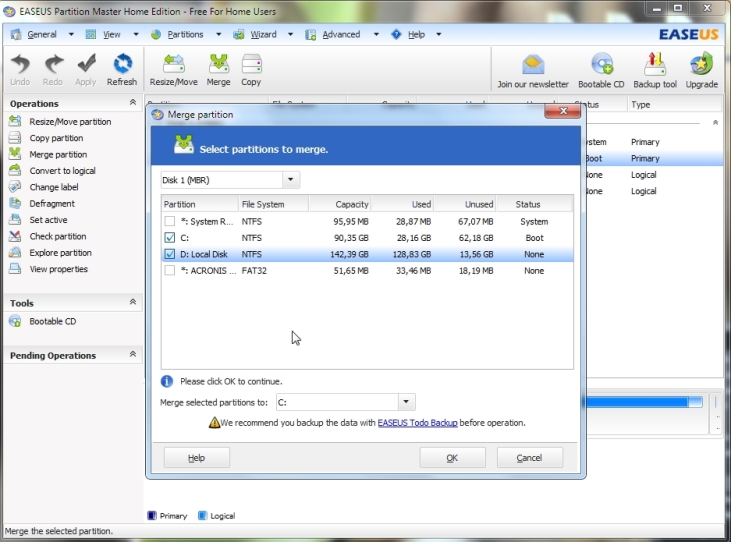Open the Help menu
Viewport: 731px width, 542px height.
click(416, 34)
